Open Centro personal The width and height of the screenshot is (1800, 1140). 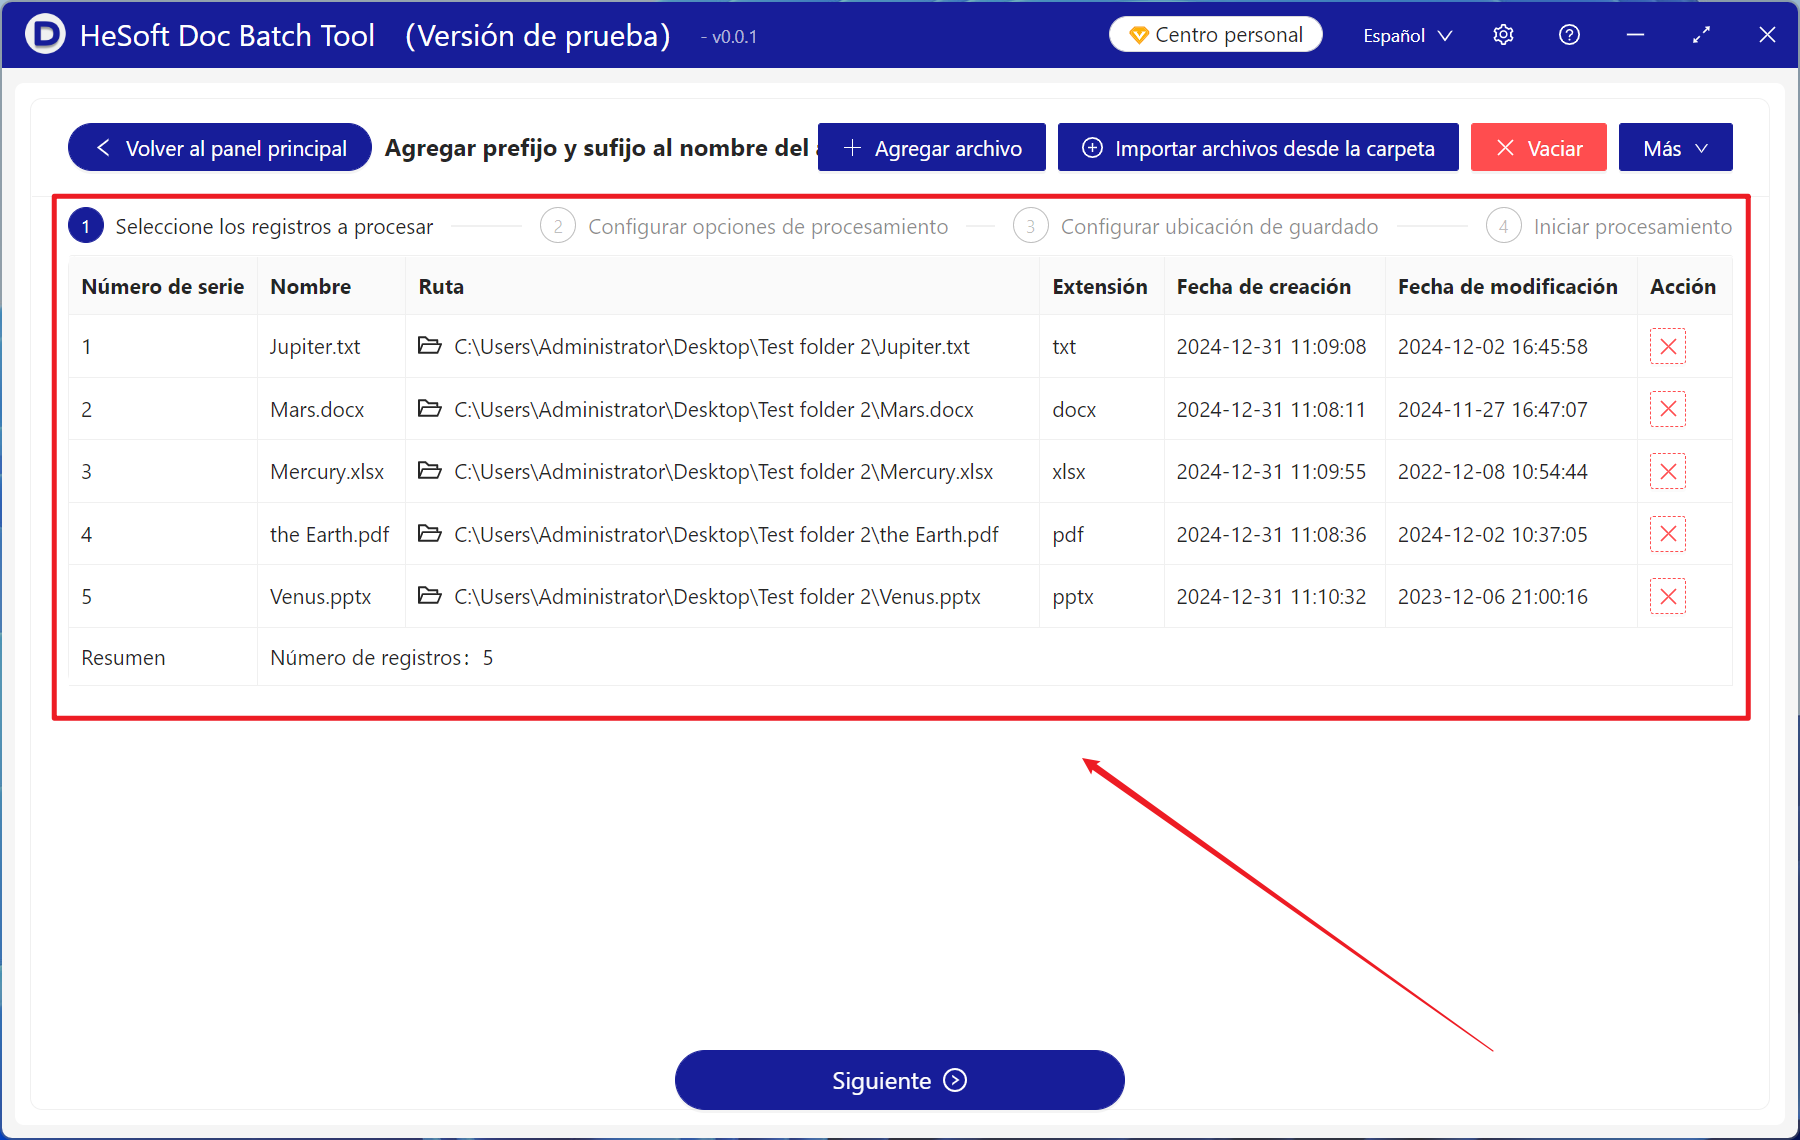1215,35
